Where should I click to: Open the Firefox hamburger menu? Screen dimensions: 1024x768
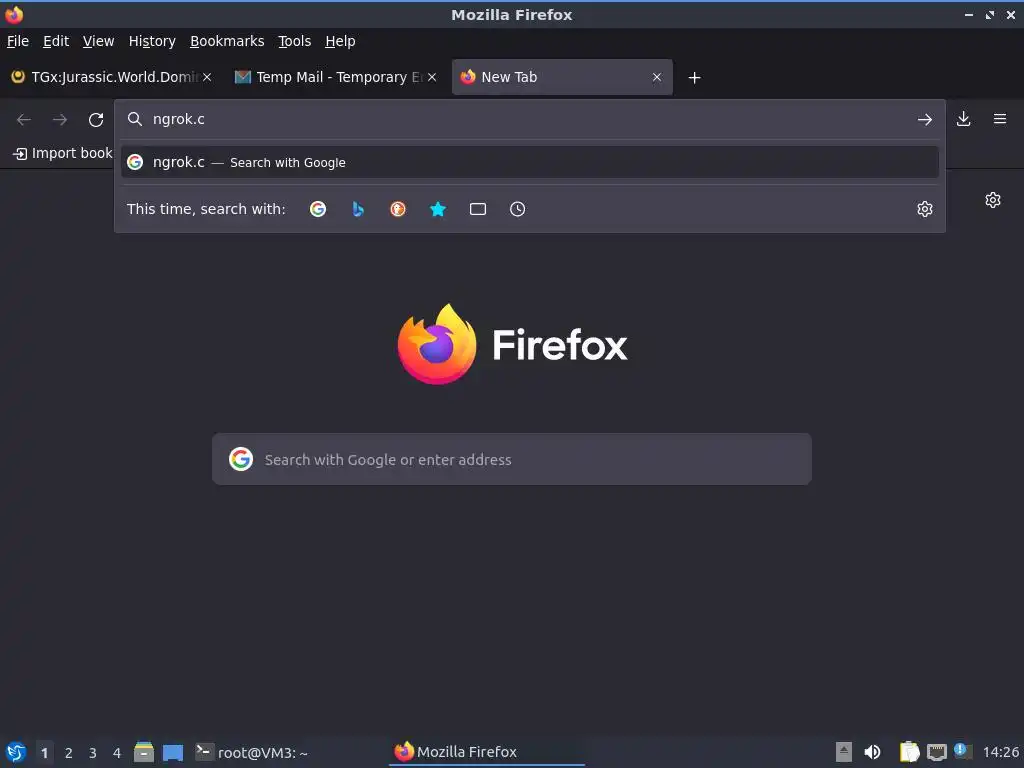click(1000, 119)
